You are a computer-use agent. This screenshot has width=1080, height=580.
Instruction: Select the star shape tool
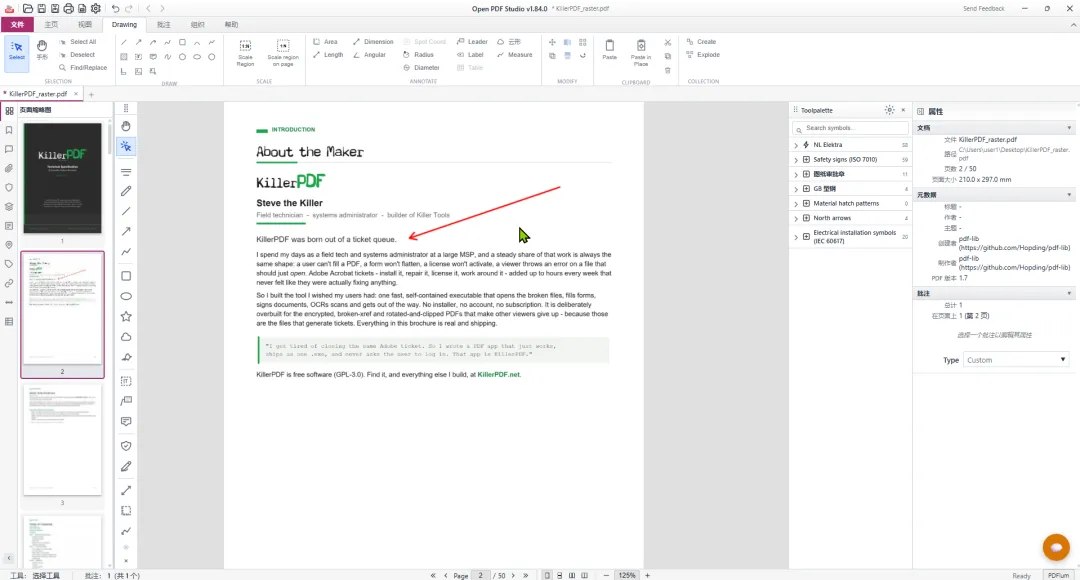(126, 317)
